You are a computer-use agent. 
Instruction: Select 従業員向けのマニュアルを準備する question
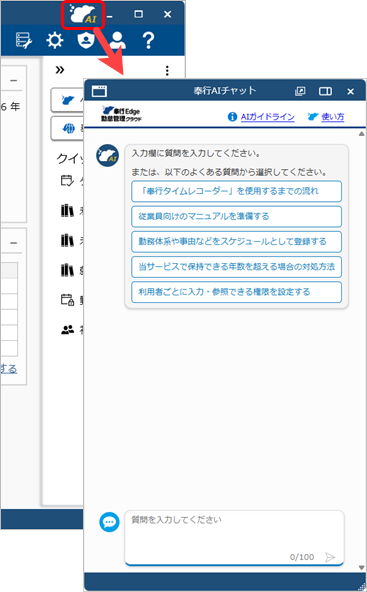pyautogui.click(x=236, y=216)
